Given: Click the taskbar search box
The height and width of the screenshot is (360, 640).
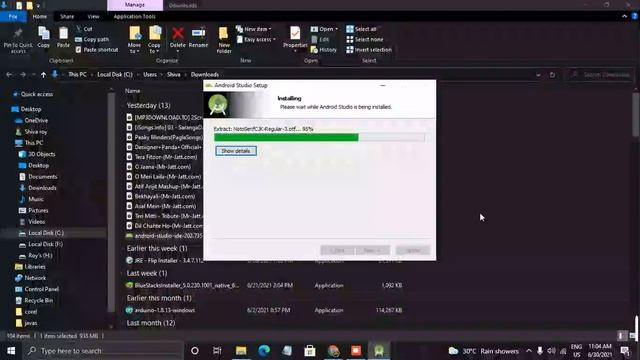Looking at the screenshot, I should [x=102, y=351].
